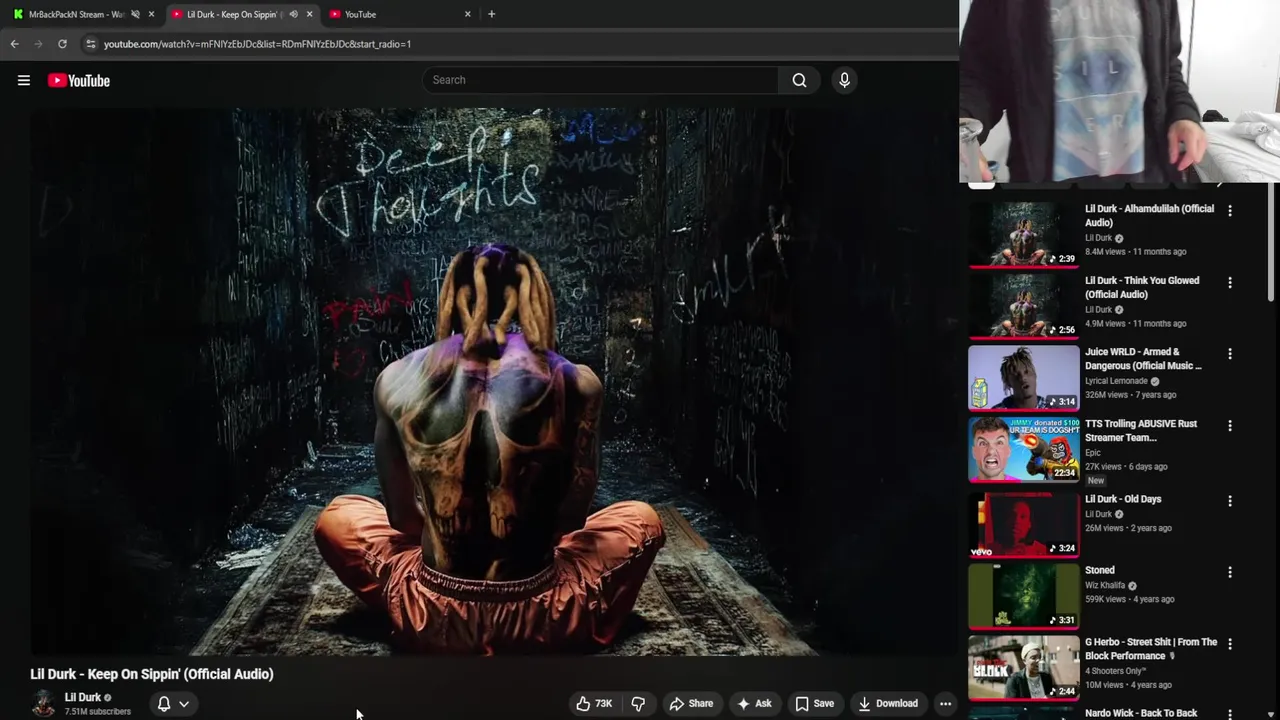Viewport: 1280px width, 720px height.
Task: Like the video with thumbs up
Action: (x=594, y=704)
